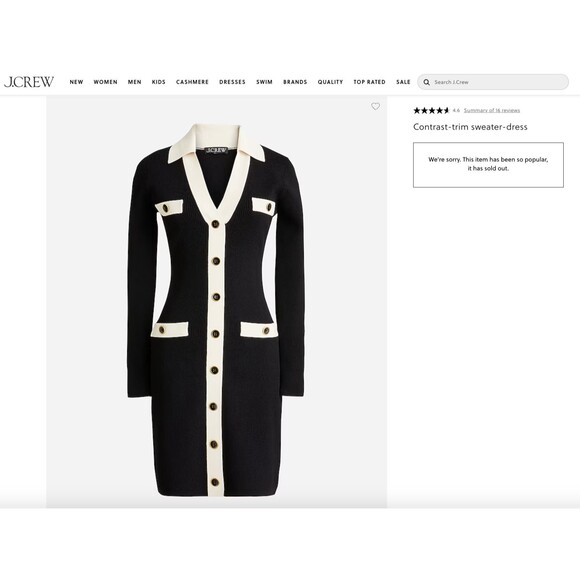Open the WOMEN menu
580x580 pixels.
[x=105, y=82]
